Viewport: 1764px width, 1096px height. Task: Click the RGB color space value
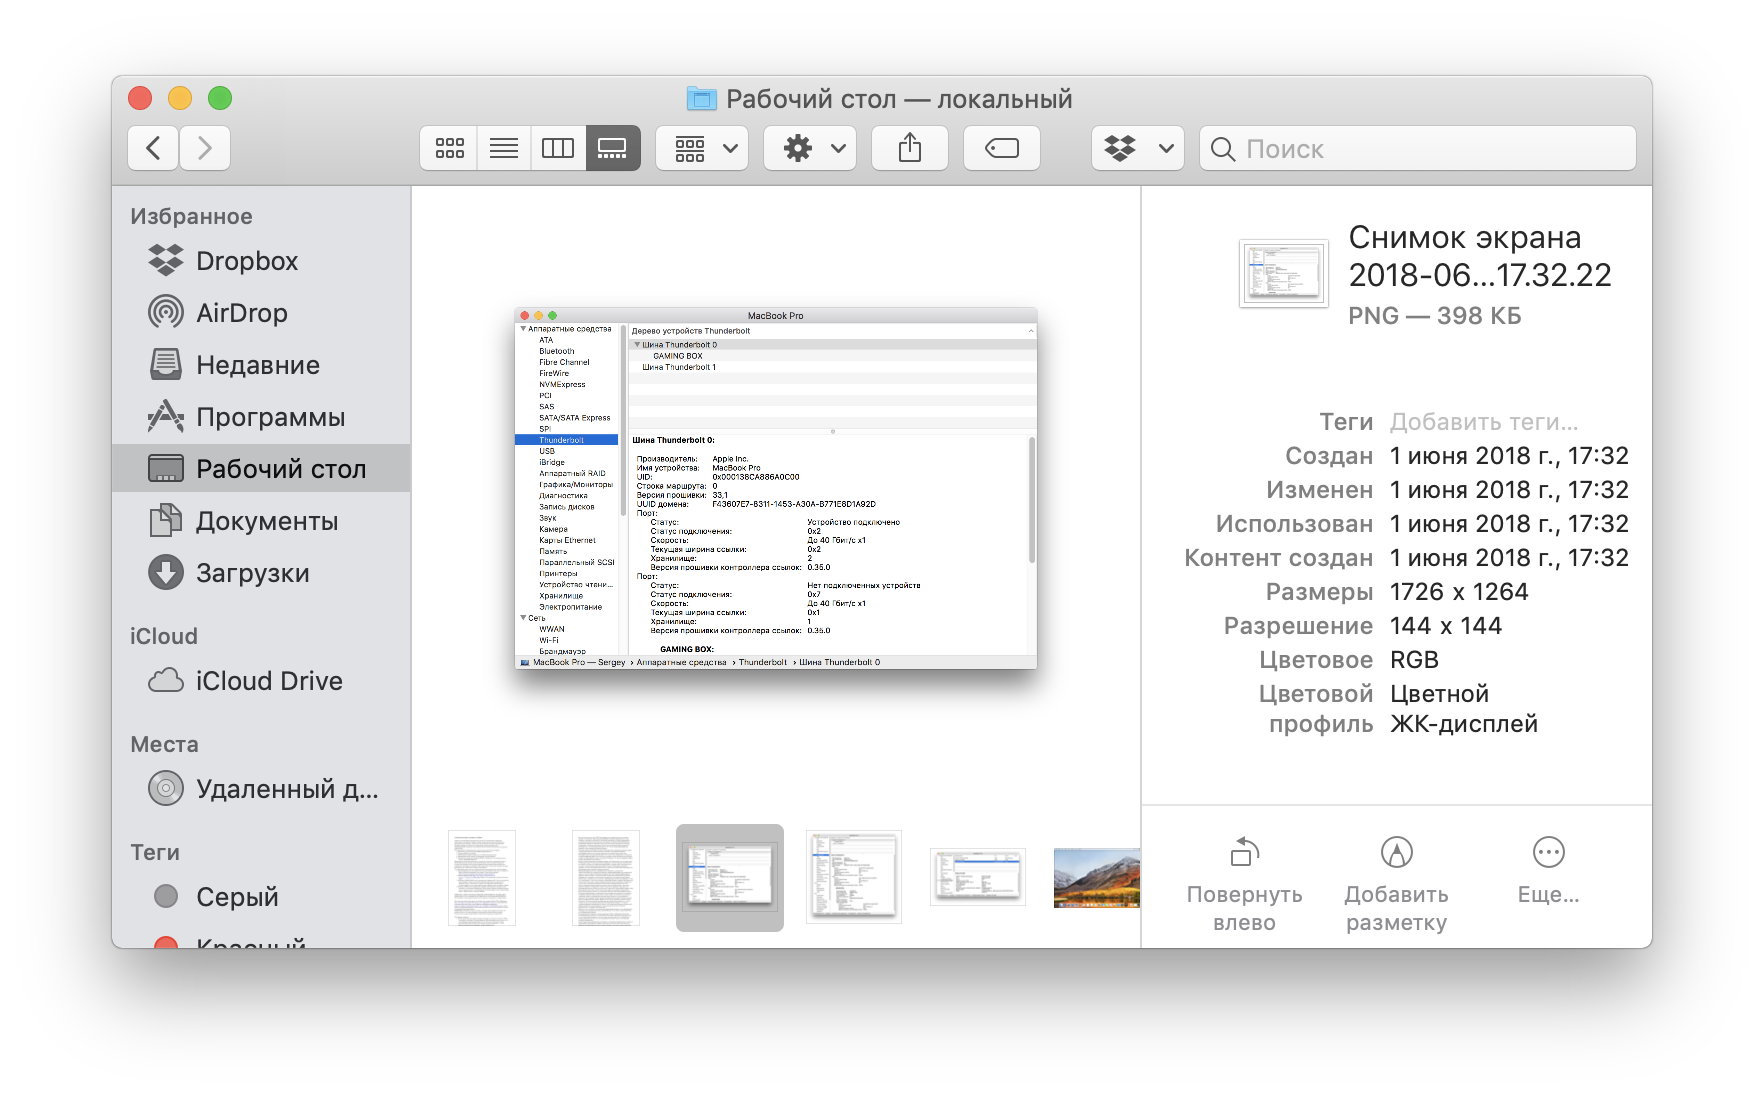[1414, 660]
